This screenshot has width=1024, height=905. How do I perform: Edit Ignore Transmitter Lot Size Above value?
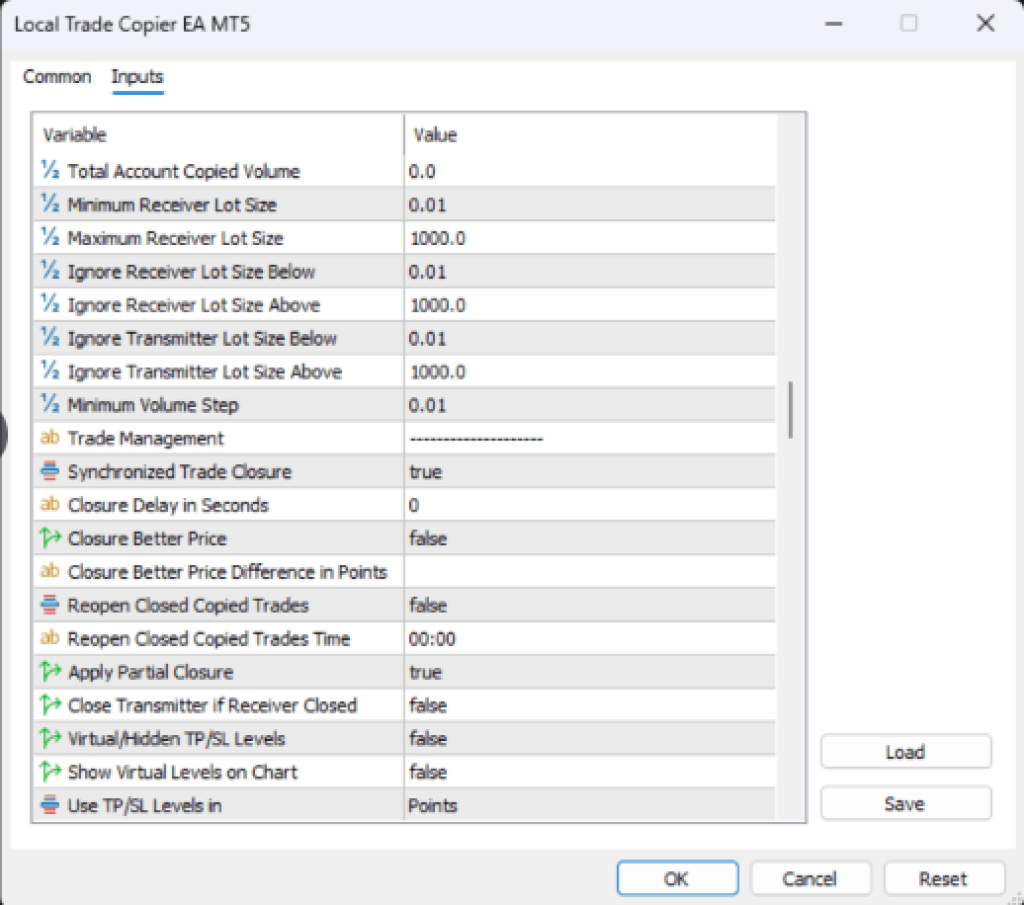590,372
